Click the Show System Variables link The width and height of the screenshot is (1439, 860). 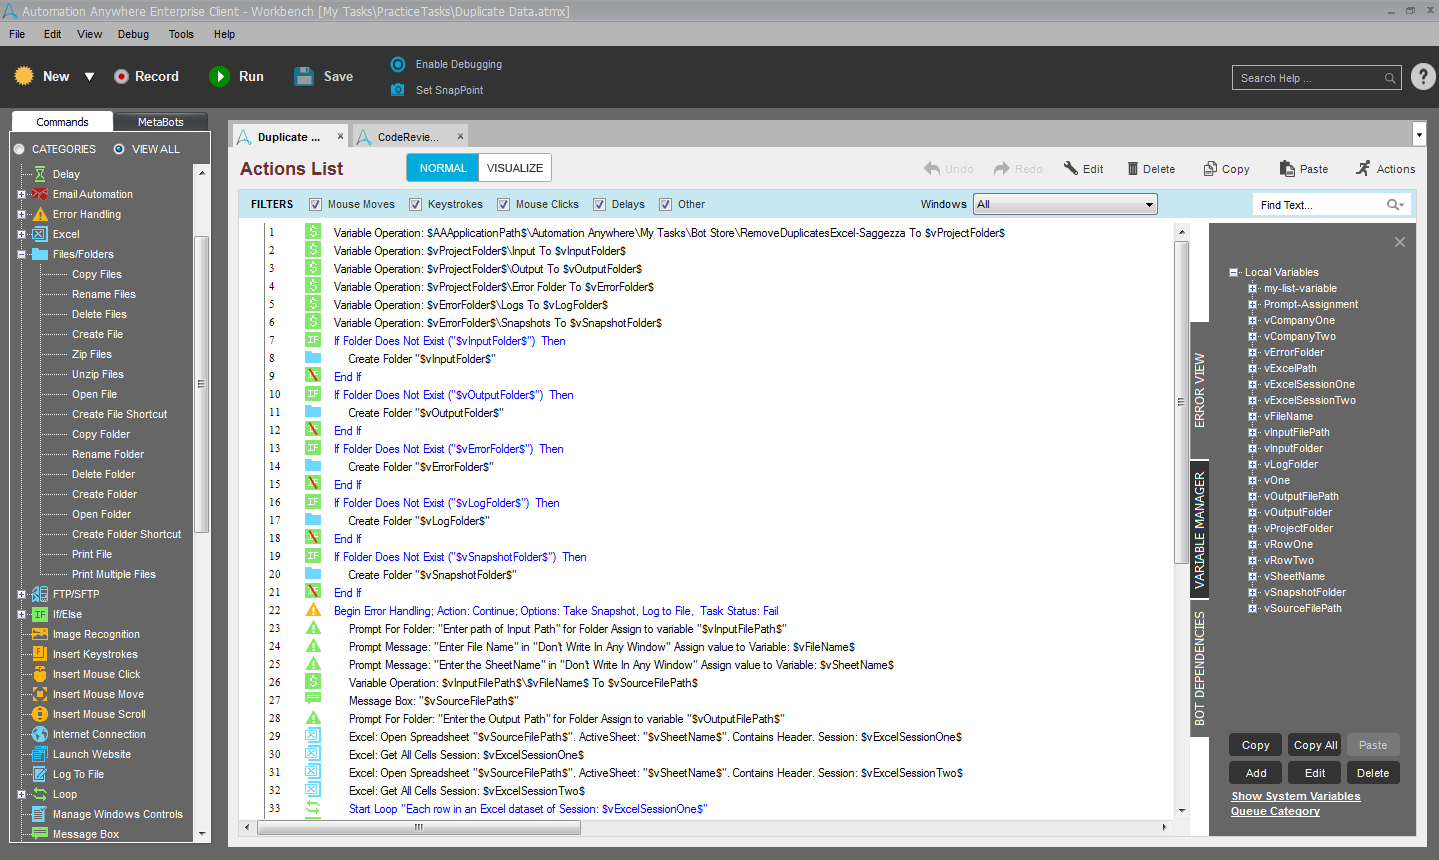click(1295, 797)
